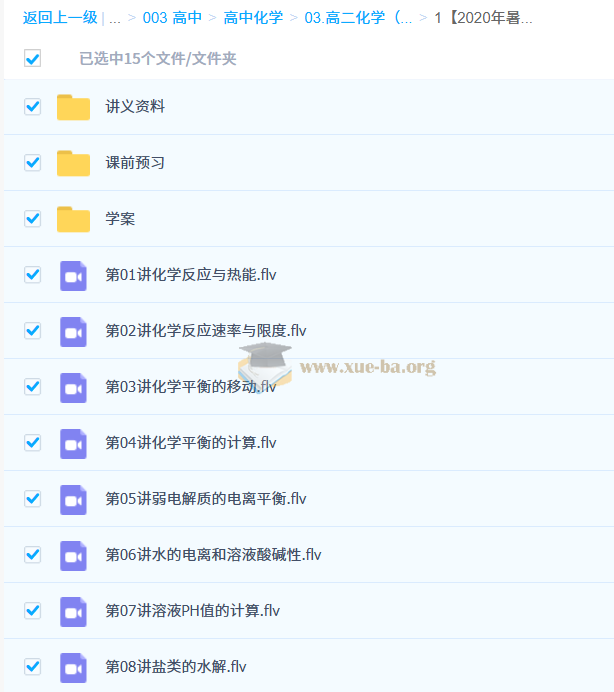Click video icon for 第08讲盐类的水解.flv

pos(73,667)
